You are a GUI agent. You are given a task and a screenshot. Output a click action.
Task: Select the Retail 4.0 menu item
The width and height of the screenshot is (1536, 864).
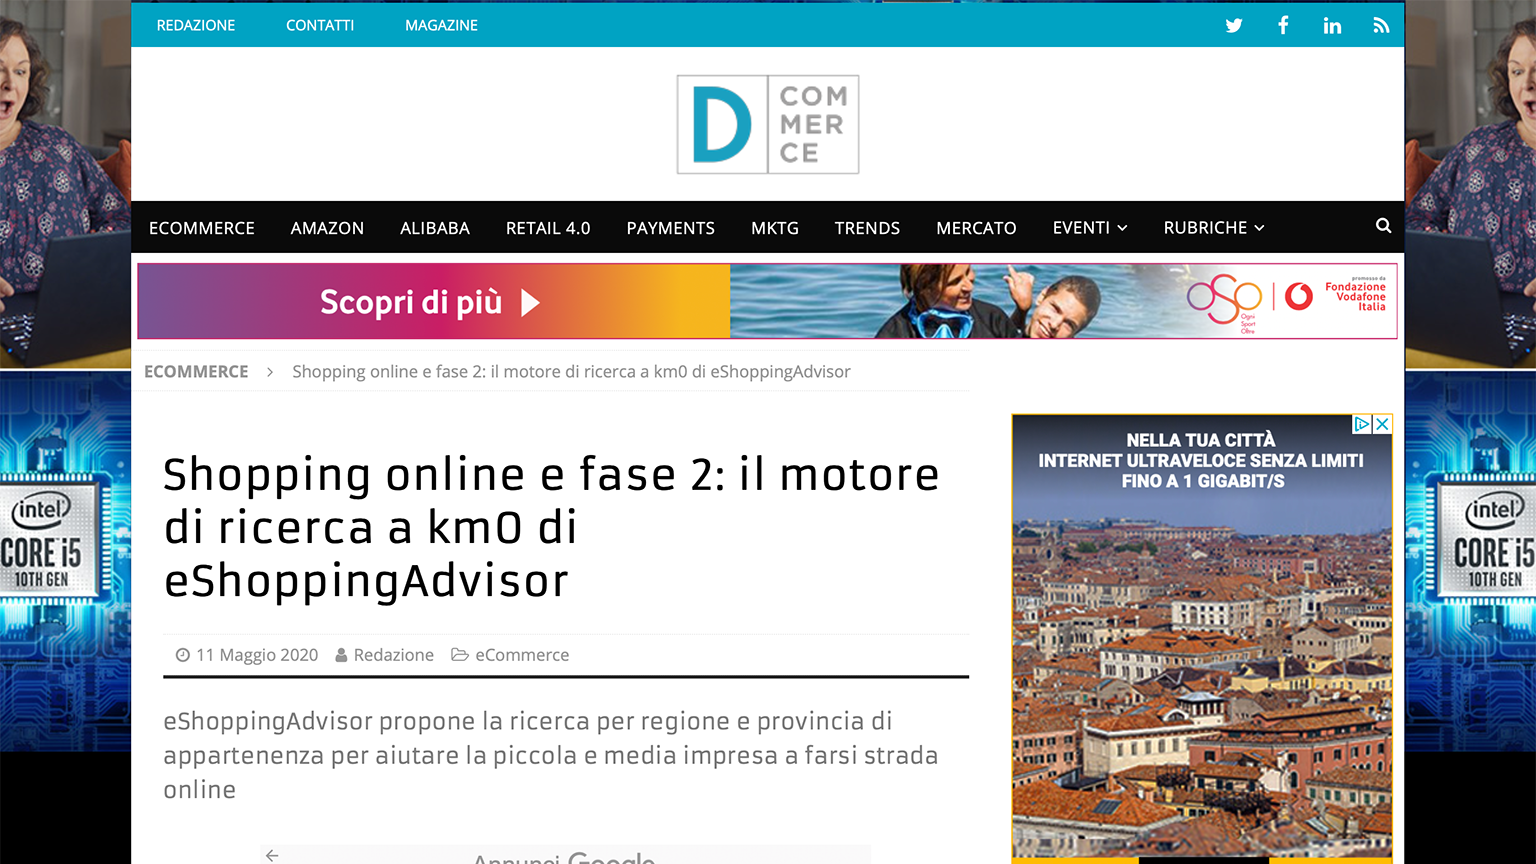click(x=548, y=228)
